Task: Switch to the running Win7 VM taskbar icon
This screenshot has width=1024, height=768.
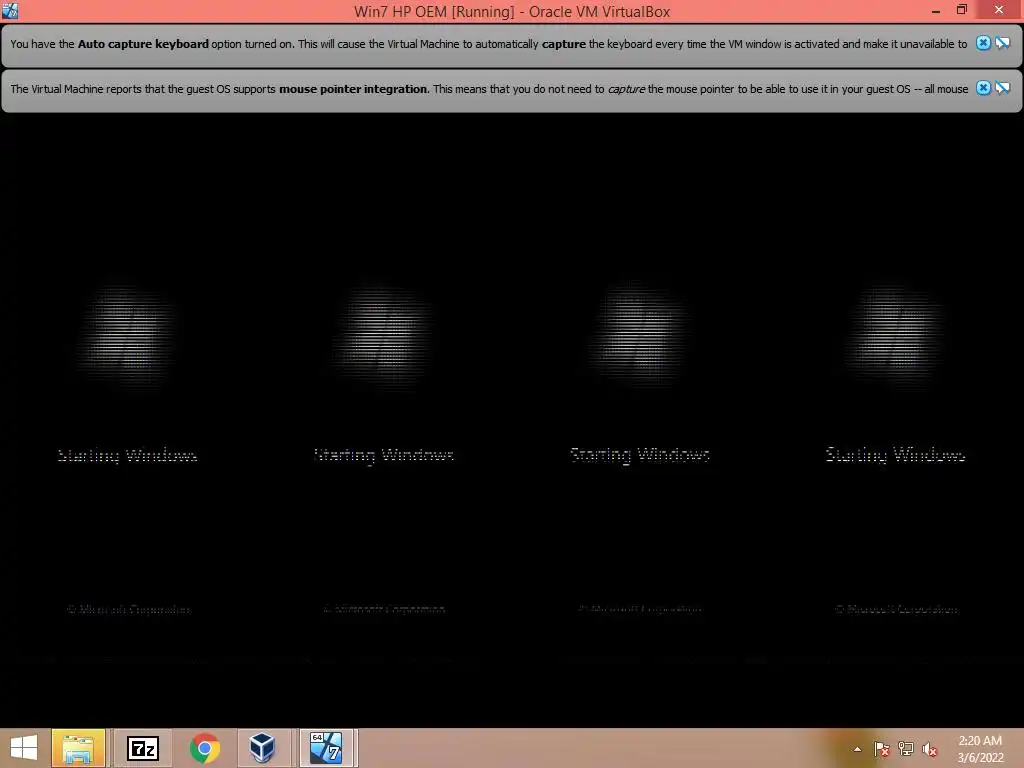Action: (x=326, y=748)
